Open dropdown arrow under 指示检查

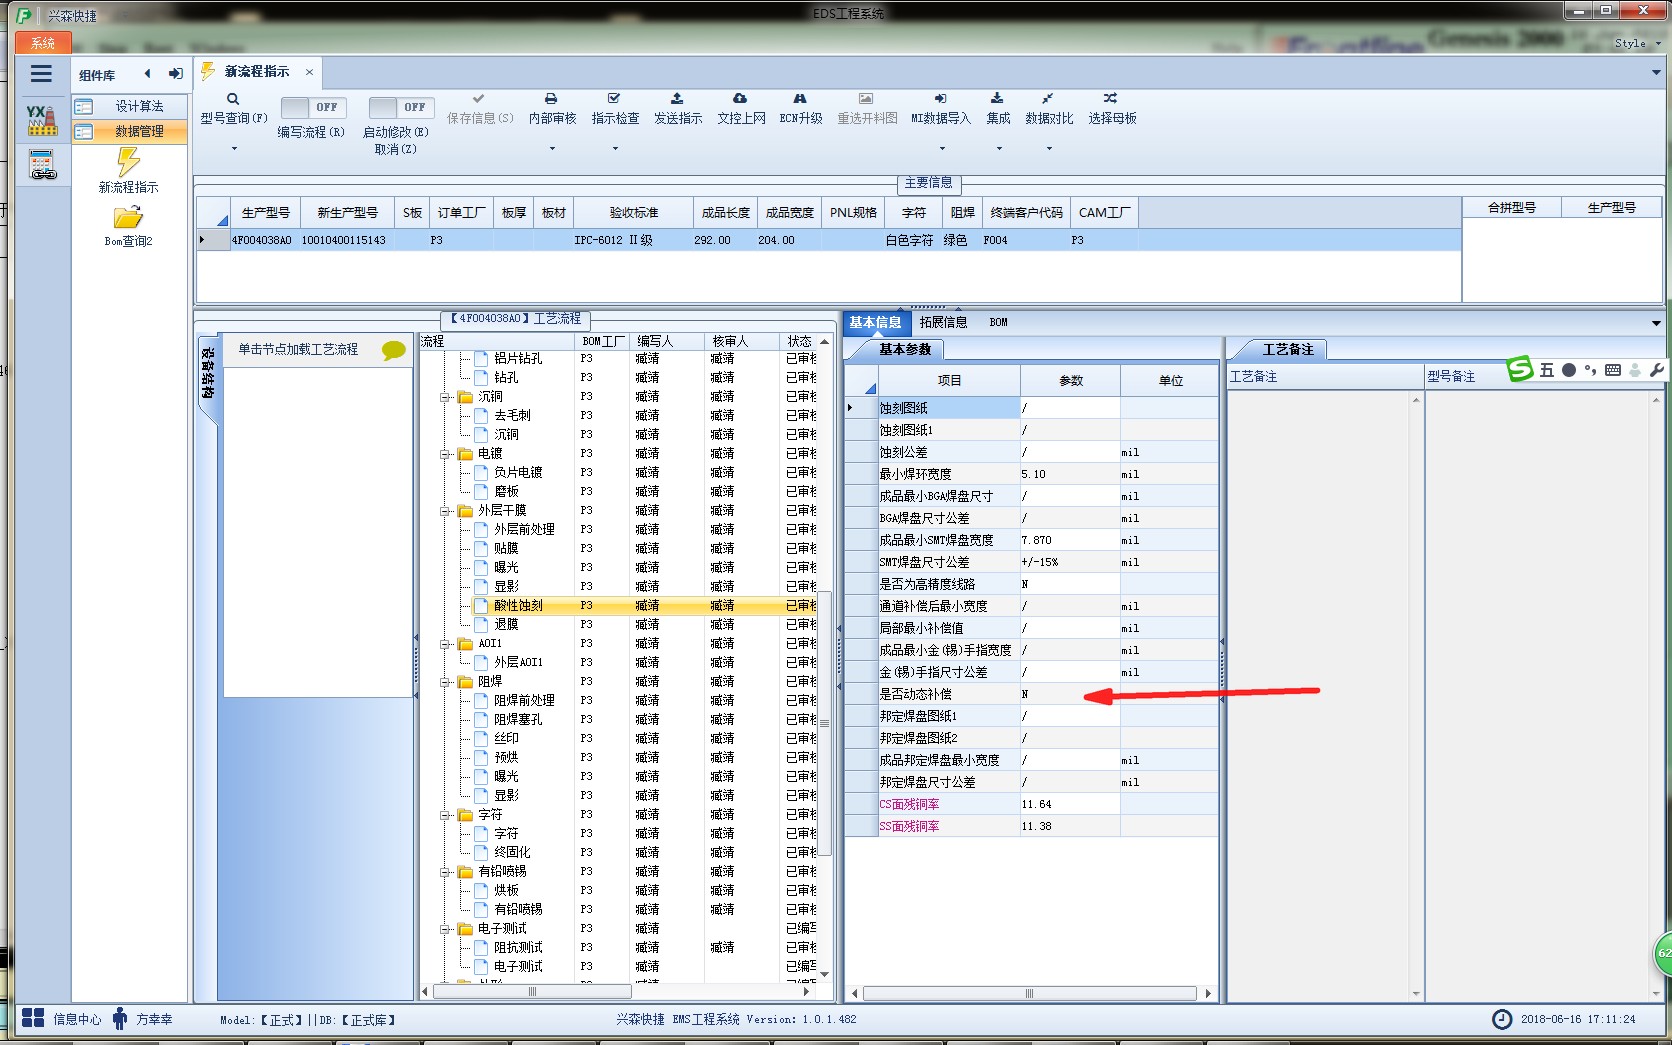(x=615, y=149)
